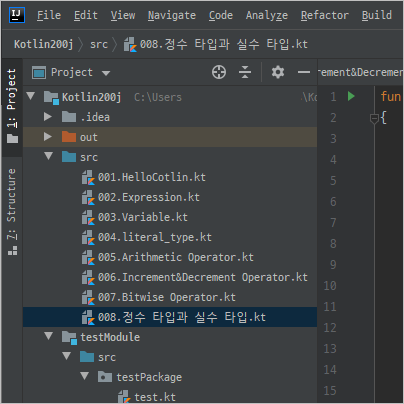Click Kotlin file icon of 003.Variable.kt
Viewport: 404px width, 404px height.
[88, 217]
